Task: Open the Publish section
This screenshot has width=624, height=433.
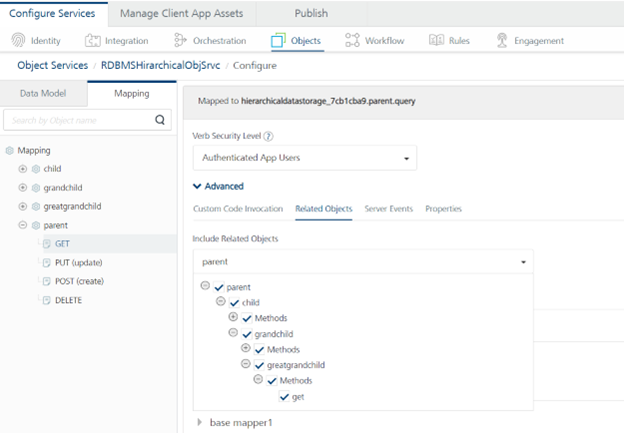Action: tap(311, 13)
